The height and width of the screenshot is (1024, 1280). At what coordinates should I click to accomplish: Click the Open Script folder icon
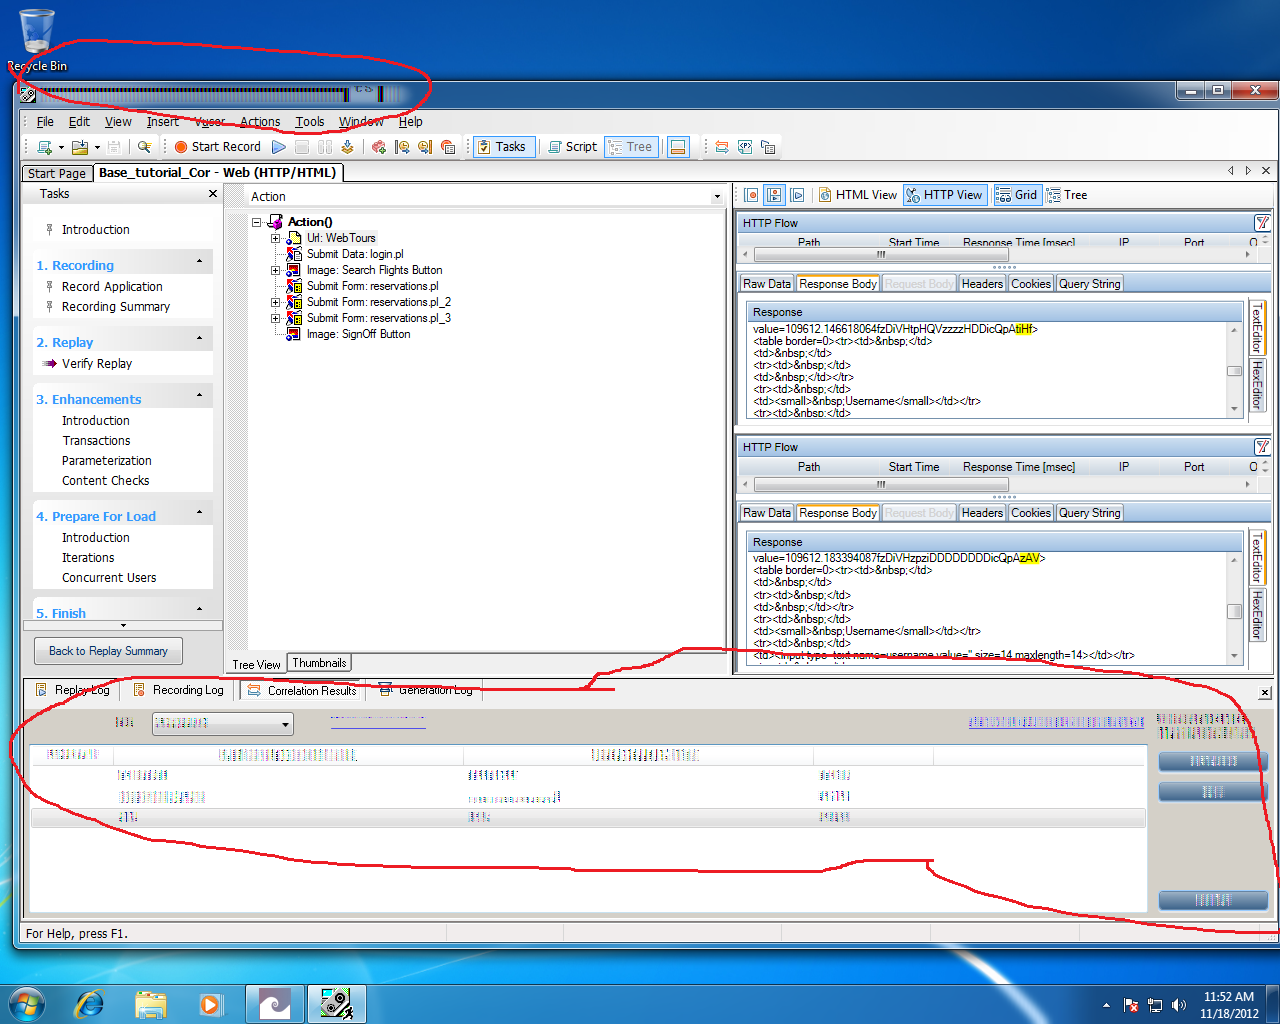coord(80,147)
